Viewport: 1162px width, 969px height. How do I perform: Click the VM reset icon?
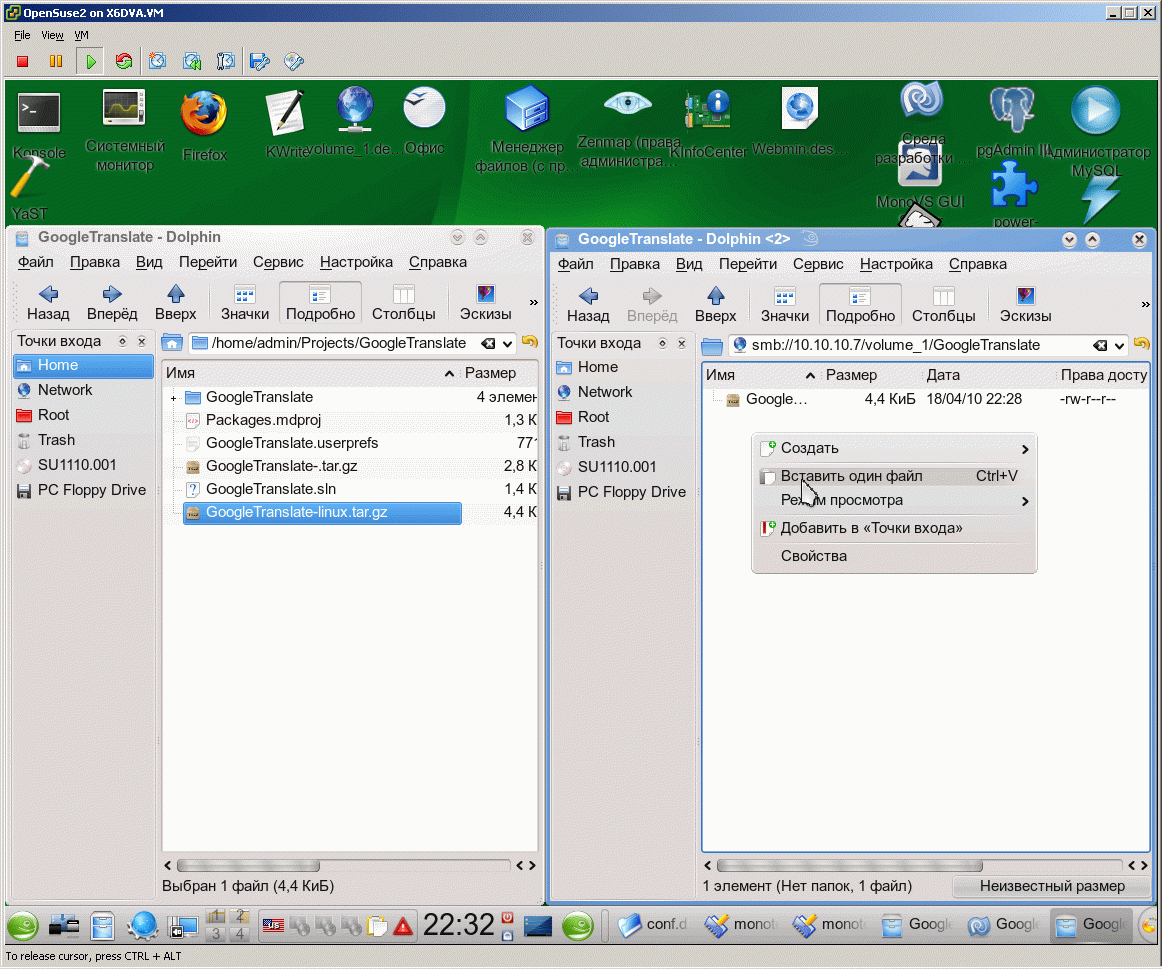coord(124,61)
